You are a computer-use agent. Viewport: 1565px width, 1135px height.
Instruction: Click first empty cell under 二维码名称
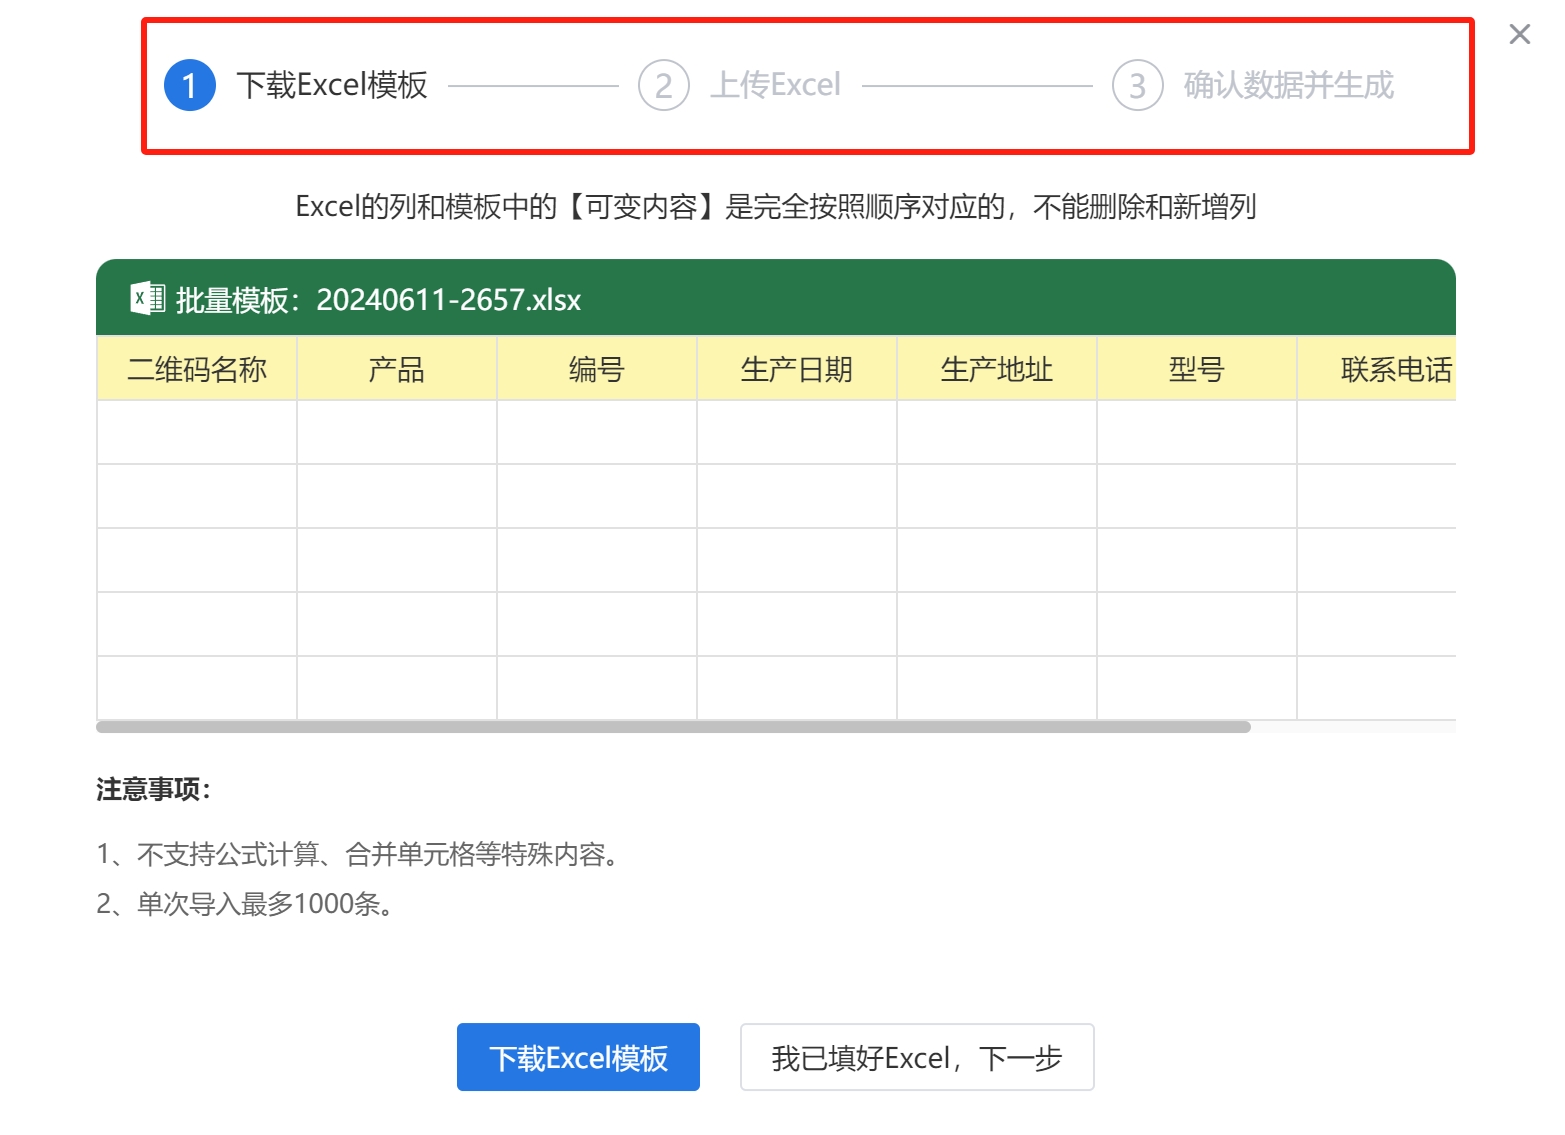pos(197,432)
